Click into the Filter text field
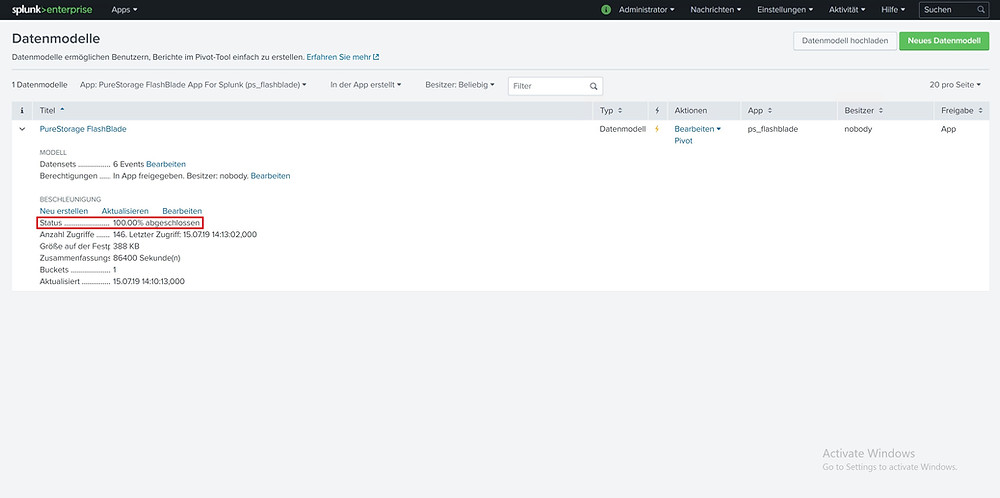This screenshot has height=498, width=1000. click(555, 86)
